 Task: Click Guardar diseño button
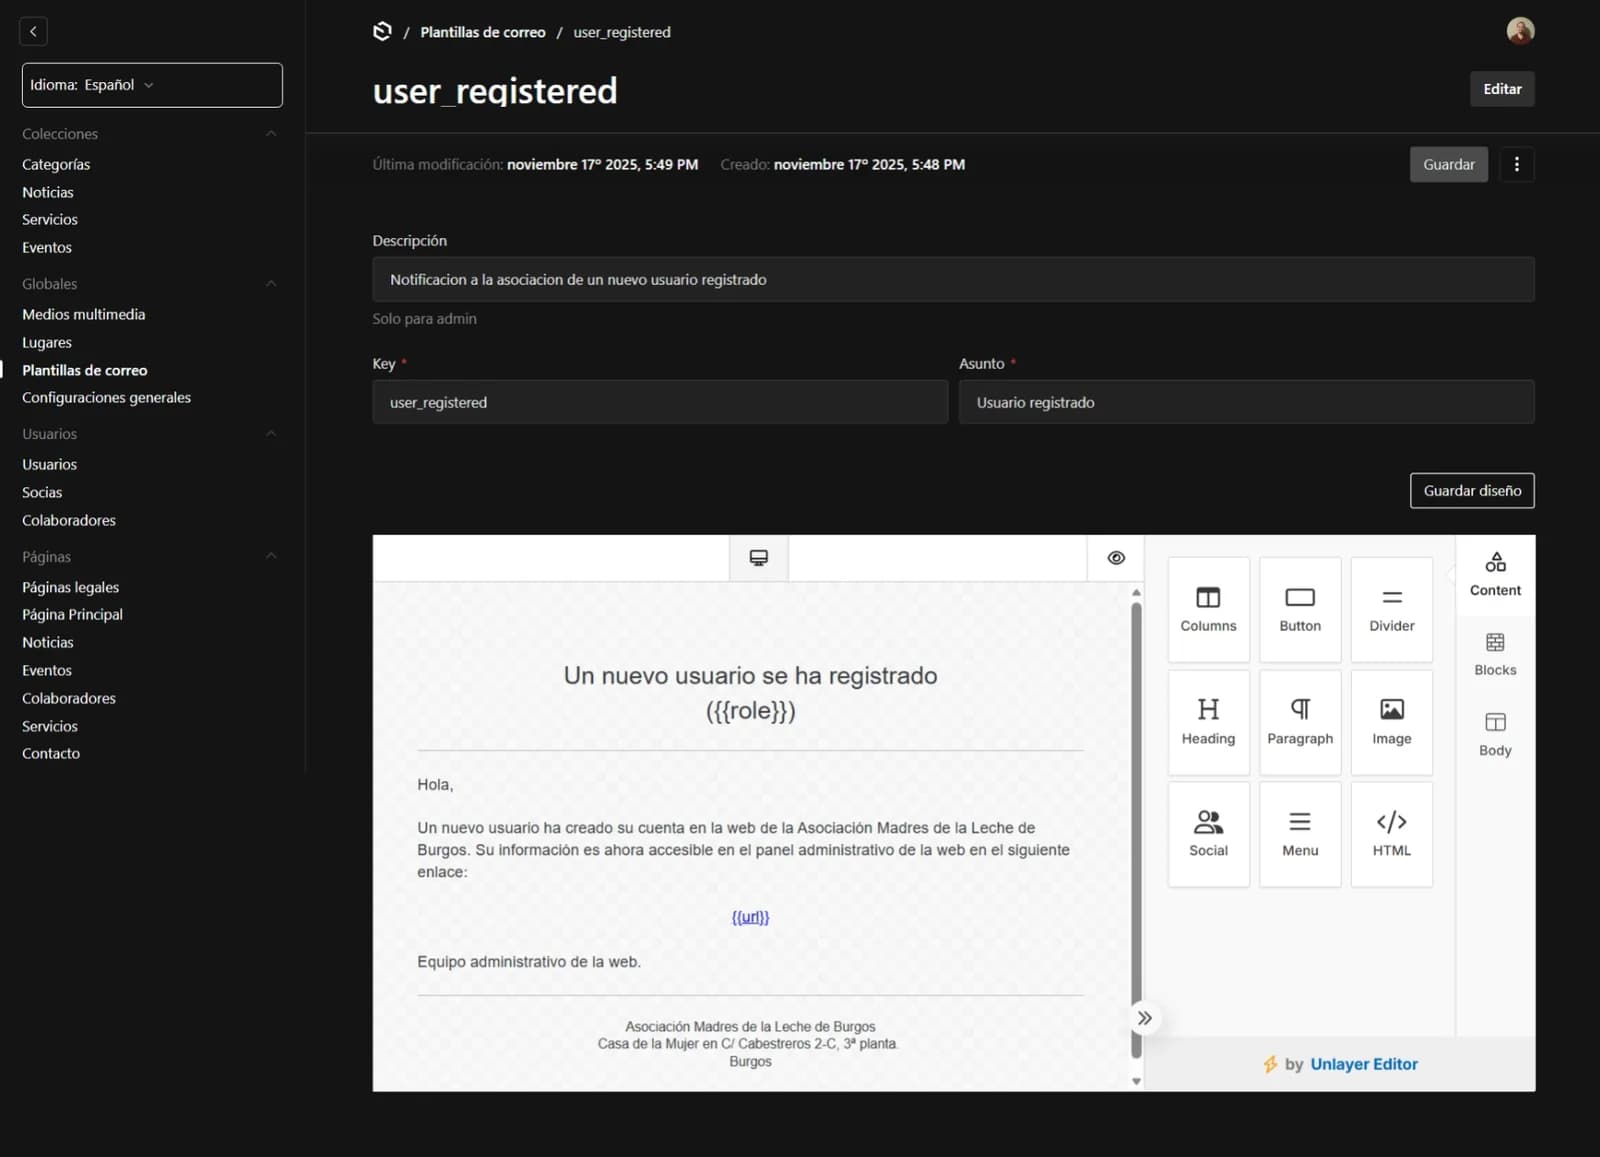(1472, 490)
